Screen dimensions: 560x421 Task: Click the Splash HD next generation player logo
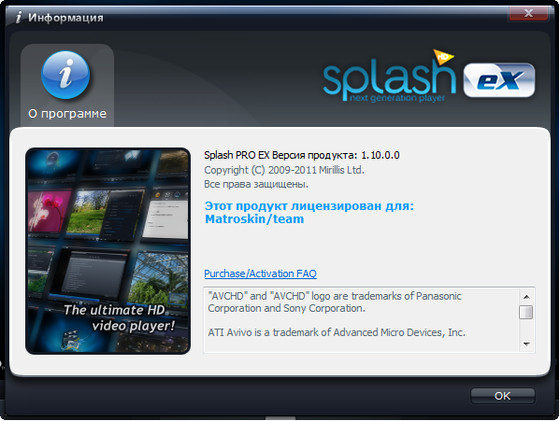point(389,76)
